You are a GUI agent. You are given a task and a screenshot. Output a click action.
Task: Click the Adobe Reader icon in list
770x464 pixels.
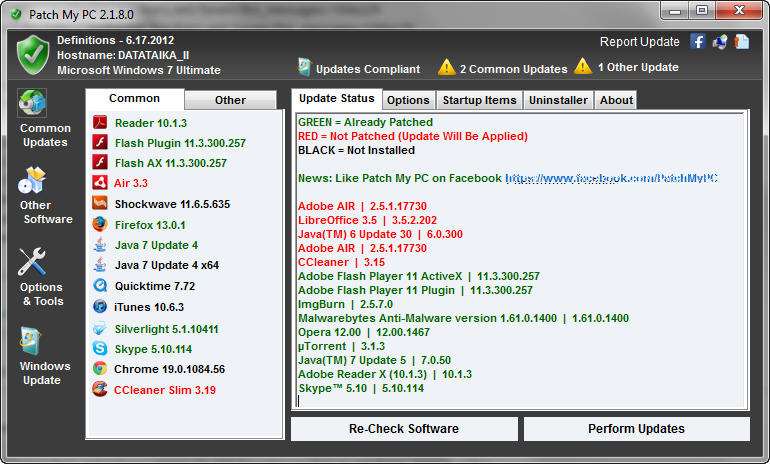pyautogui.click(x=100, y=122)
